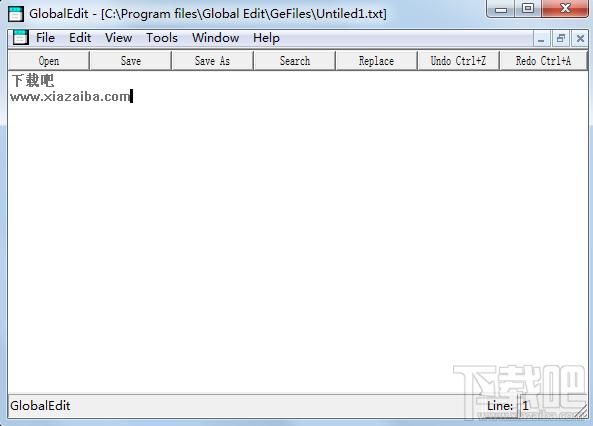Click the Save As button

click(213, 61)
